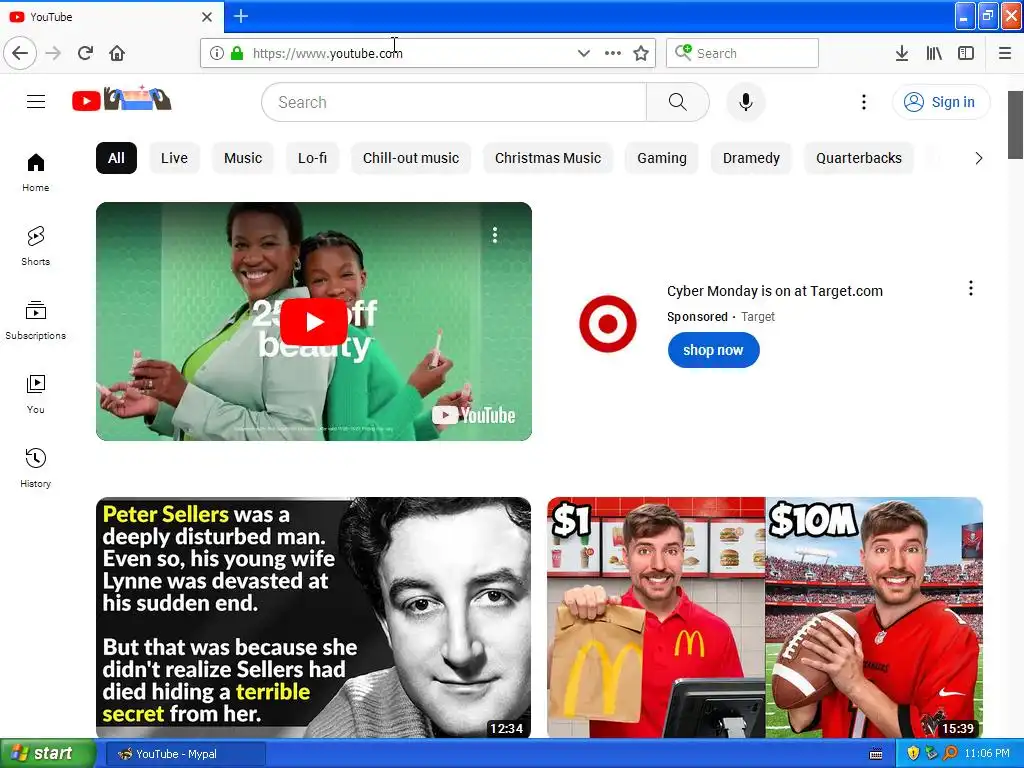Open page actions three-dot menu in address bar
This screenshot has height=768, width=1024.
(613, 53)
